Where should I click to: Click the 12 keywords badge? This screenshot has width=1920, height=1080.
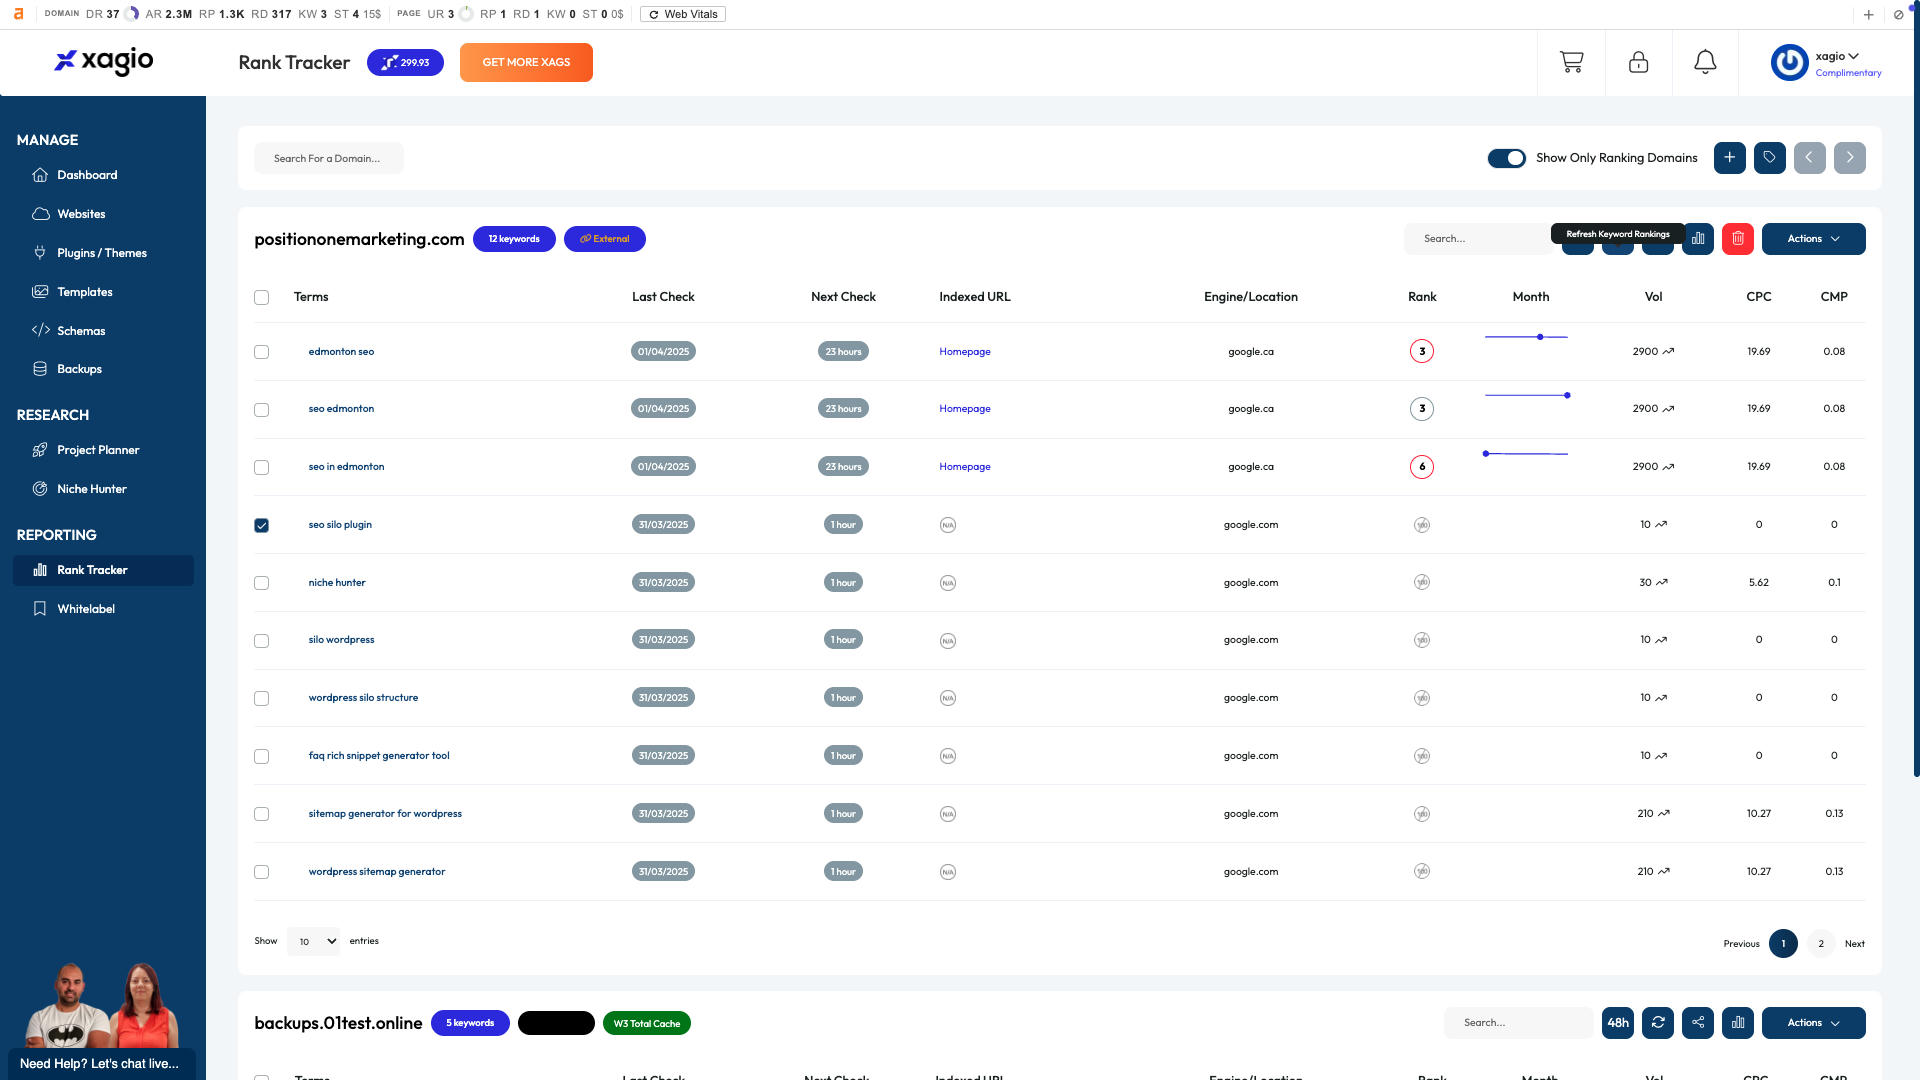[514, 239]
